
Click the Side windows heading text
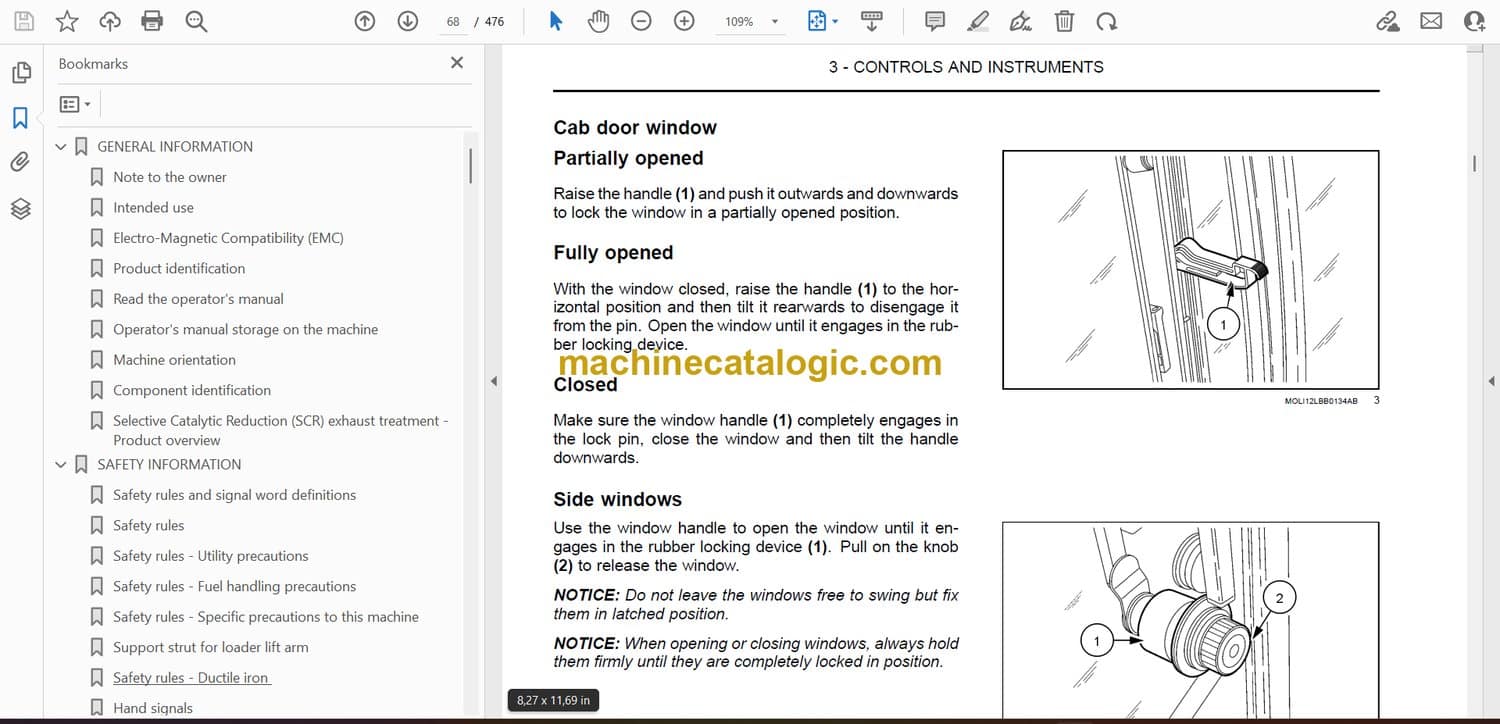[x=618, y=500]
